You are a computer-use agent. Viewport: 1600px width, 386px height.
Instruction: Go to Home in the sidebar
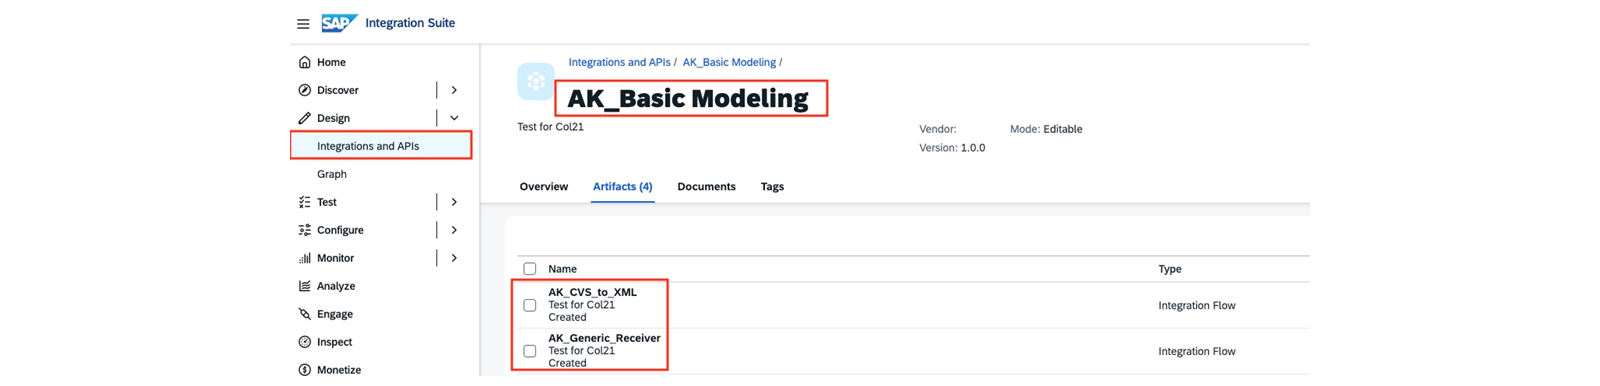(x=331, y=62)
